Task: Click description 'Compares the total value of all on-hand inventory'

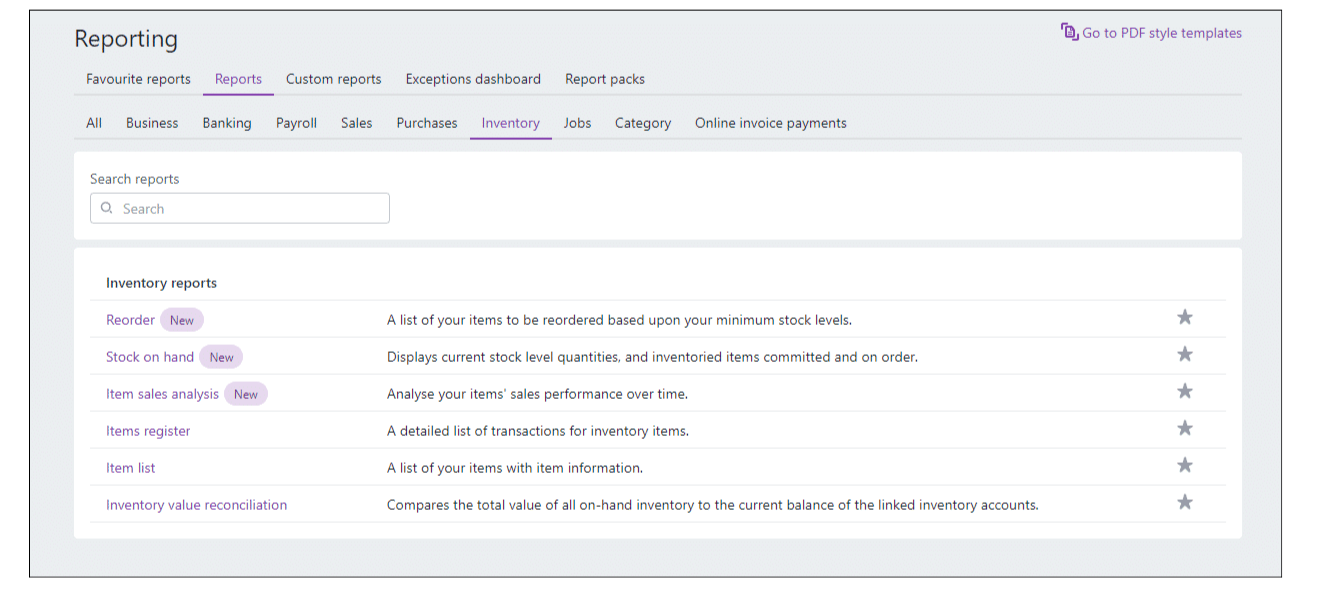Action: click(713, 505)
